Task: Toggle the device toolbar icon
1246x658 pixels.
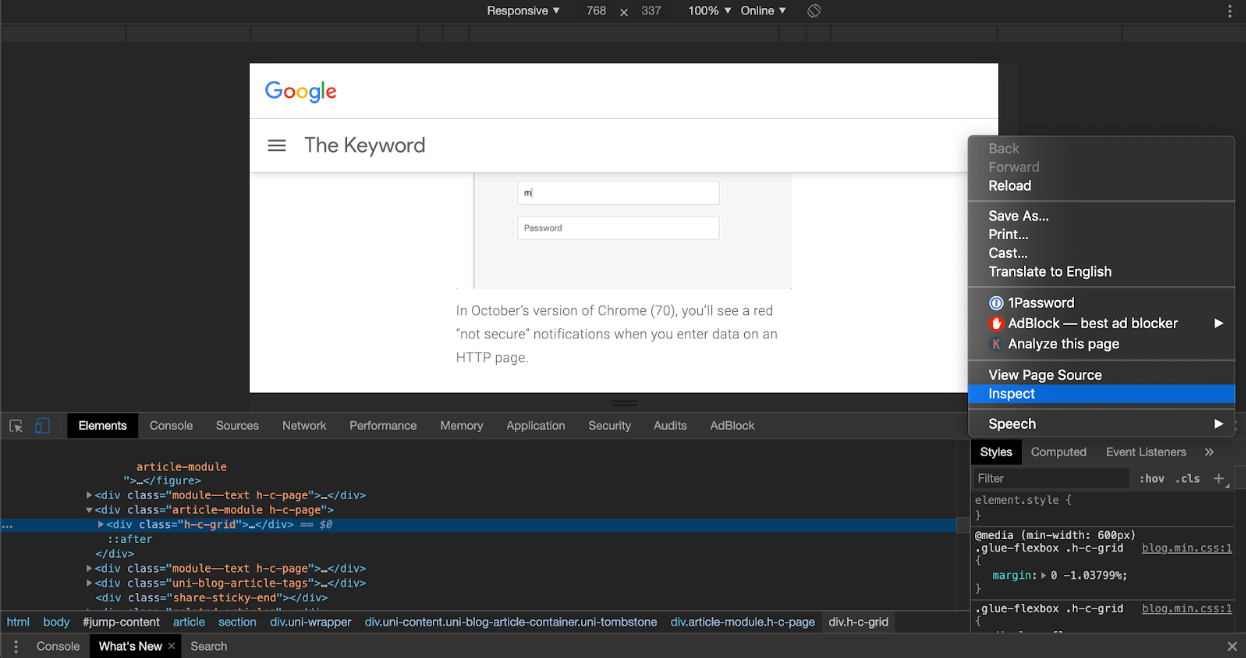Action: coord(41,425)
